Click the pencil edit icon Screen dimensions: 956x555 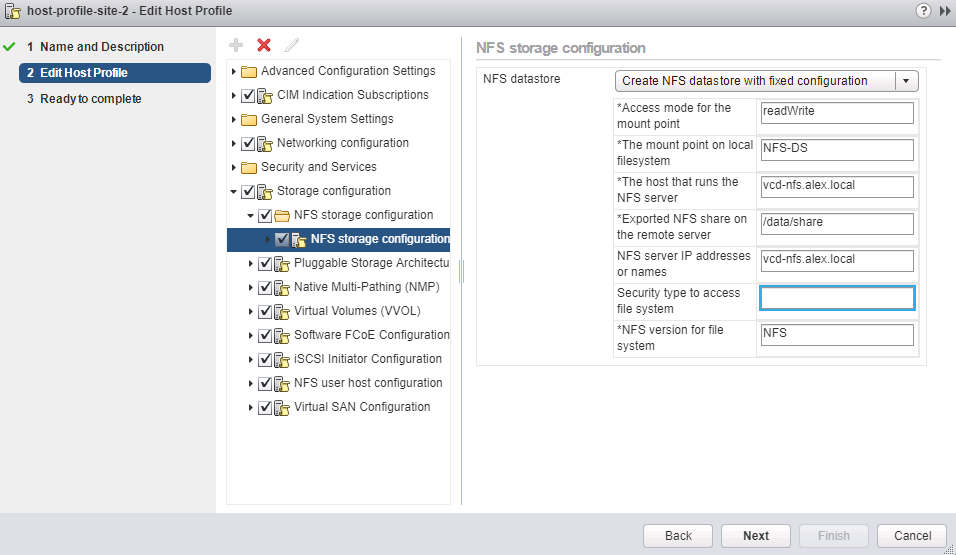pyautogui.click(x=292, y=45)
